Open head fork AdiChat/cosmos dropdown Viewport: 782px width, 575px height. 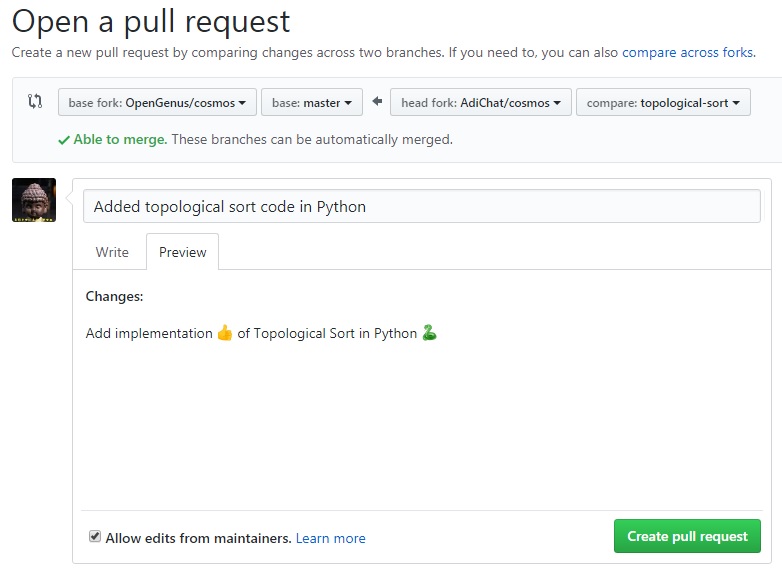click(481, 102)
